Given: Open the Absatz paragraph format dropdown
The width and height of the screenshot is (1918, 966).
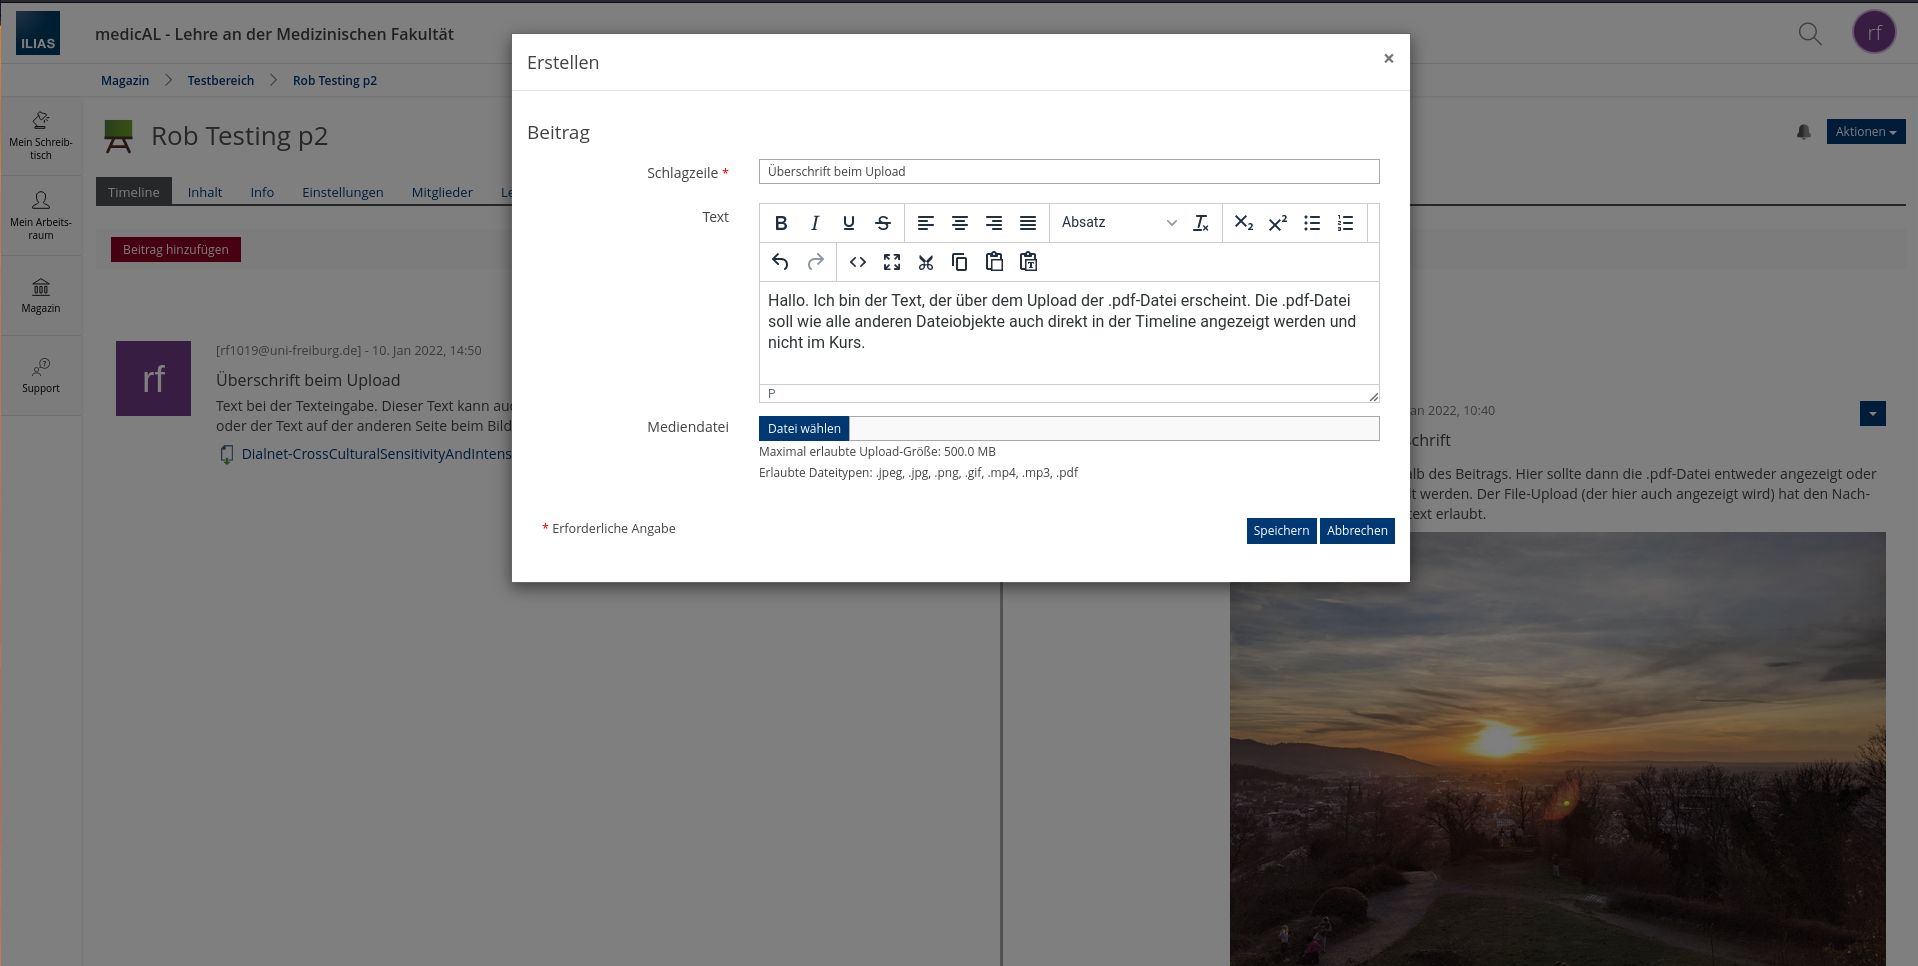Looking at the screenshot, I should [x=1118, y=223].
